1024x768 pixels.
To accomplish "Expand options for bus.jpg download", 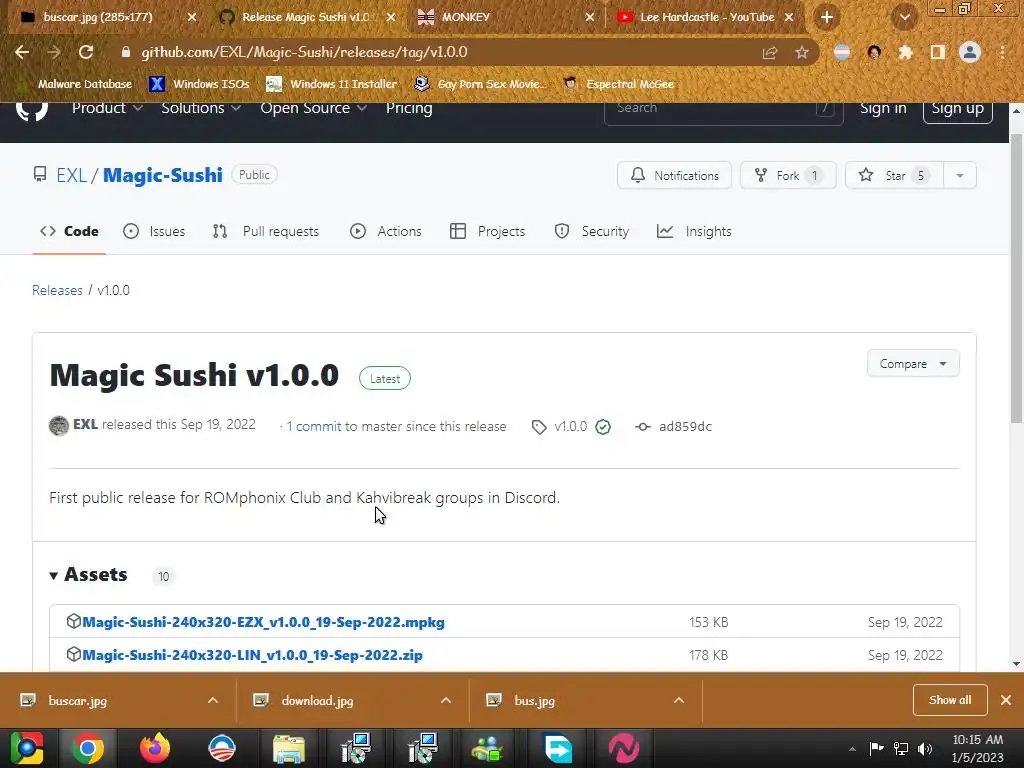I will point(679,701).
